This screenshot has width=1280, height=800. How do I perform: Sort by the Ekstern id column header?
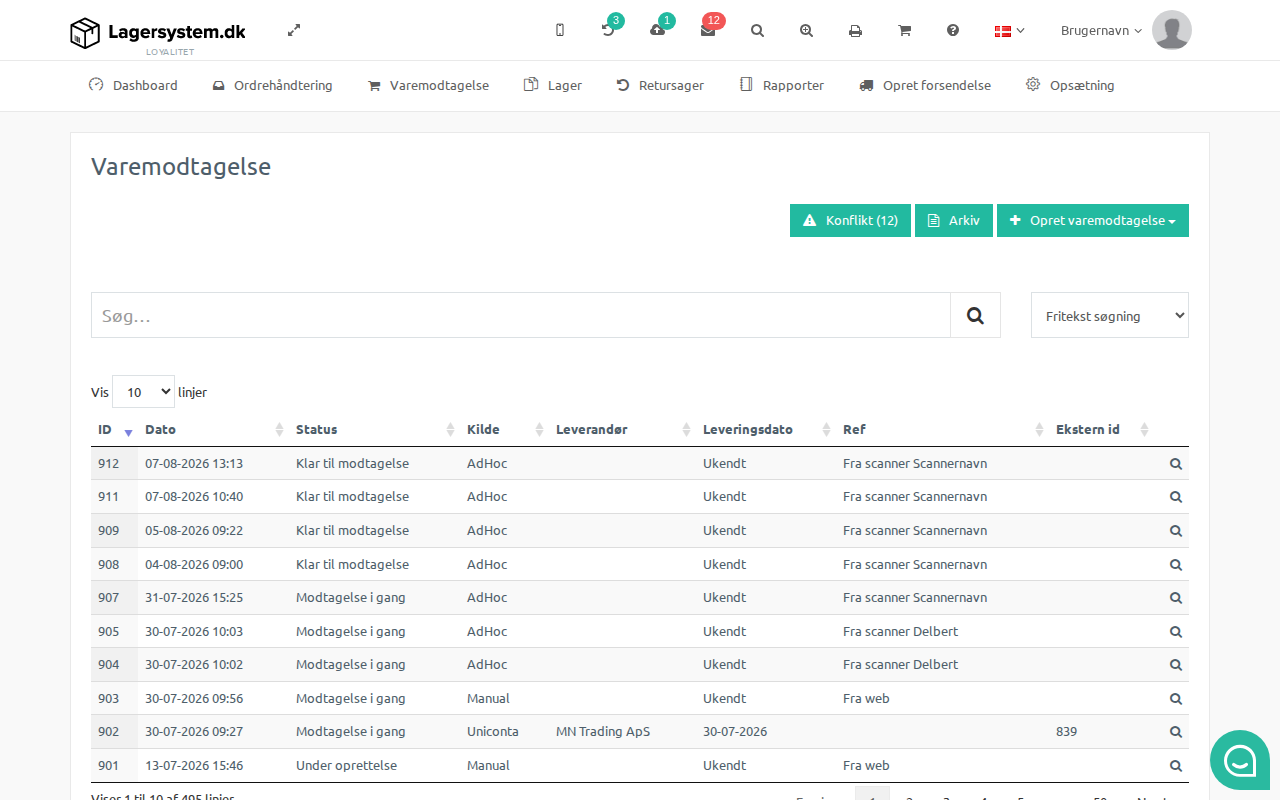[x=1102, y=430]
